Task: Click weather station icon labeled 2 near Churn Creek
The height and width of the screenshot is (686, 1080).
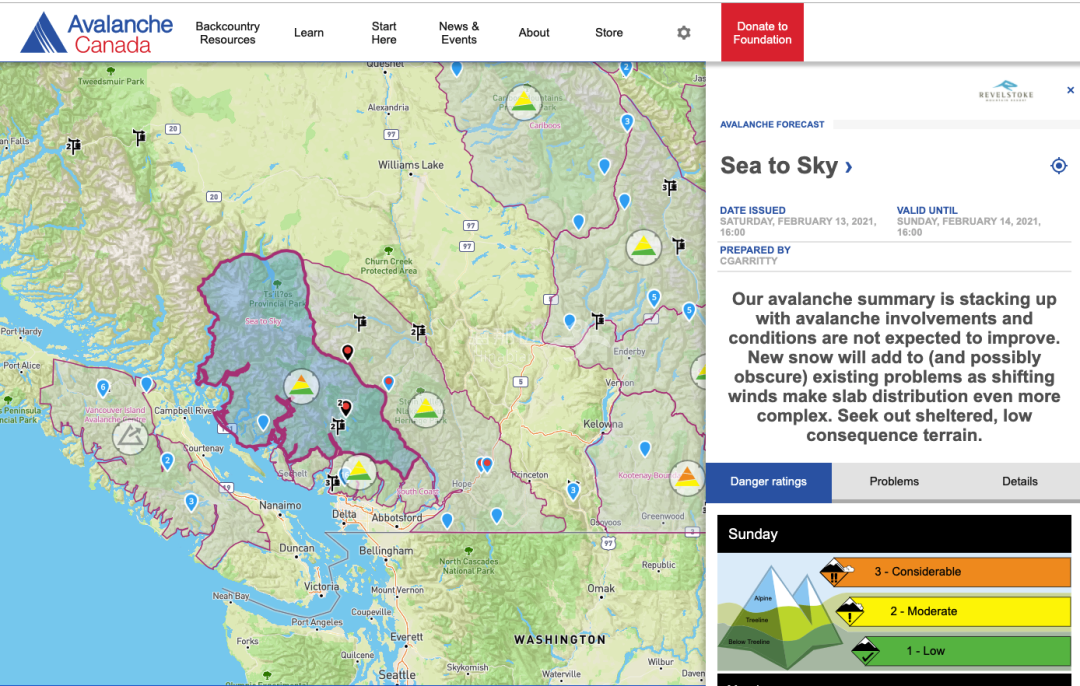Action: tap(418, 331)
